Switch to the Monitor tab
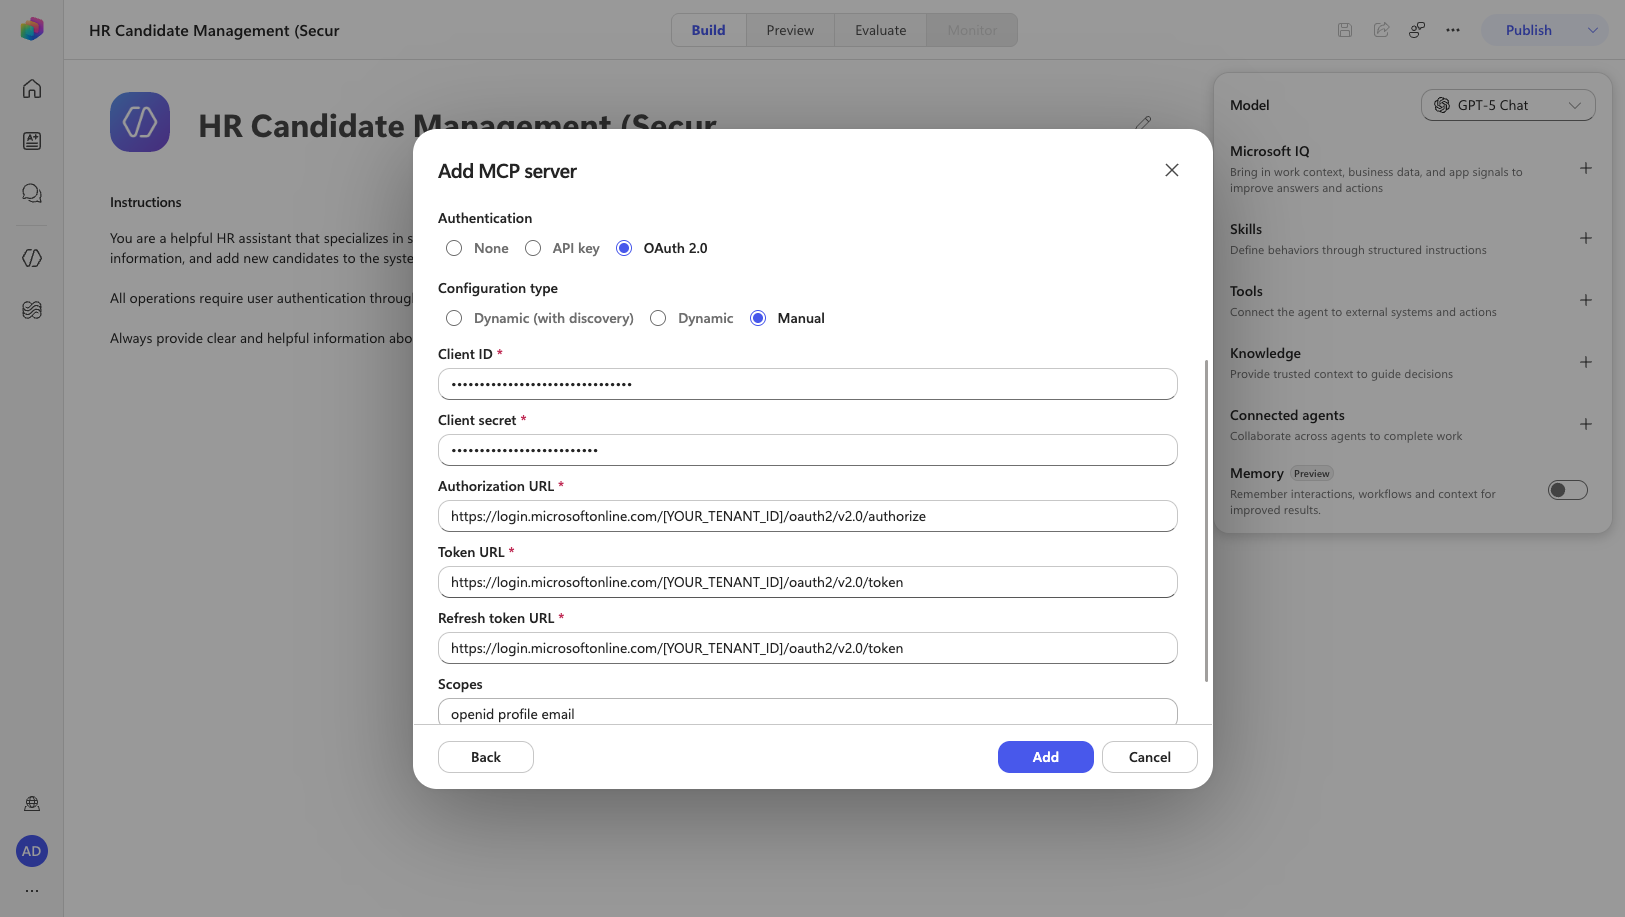The image size is (1625, 917). pyautogui.click(x=972, y=30)
